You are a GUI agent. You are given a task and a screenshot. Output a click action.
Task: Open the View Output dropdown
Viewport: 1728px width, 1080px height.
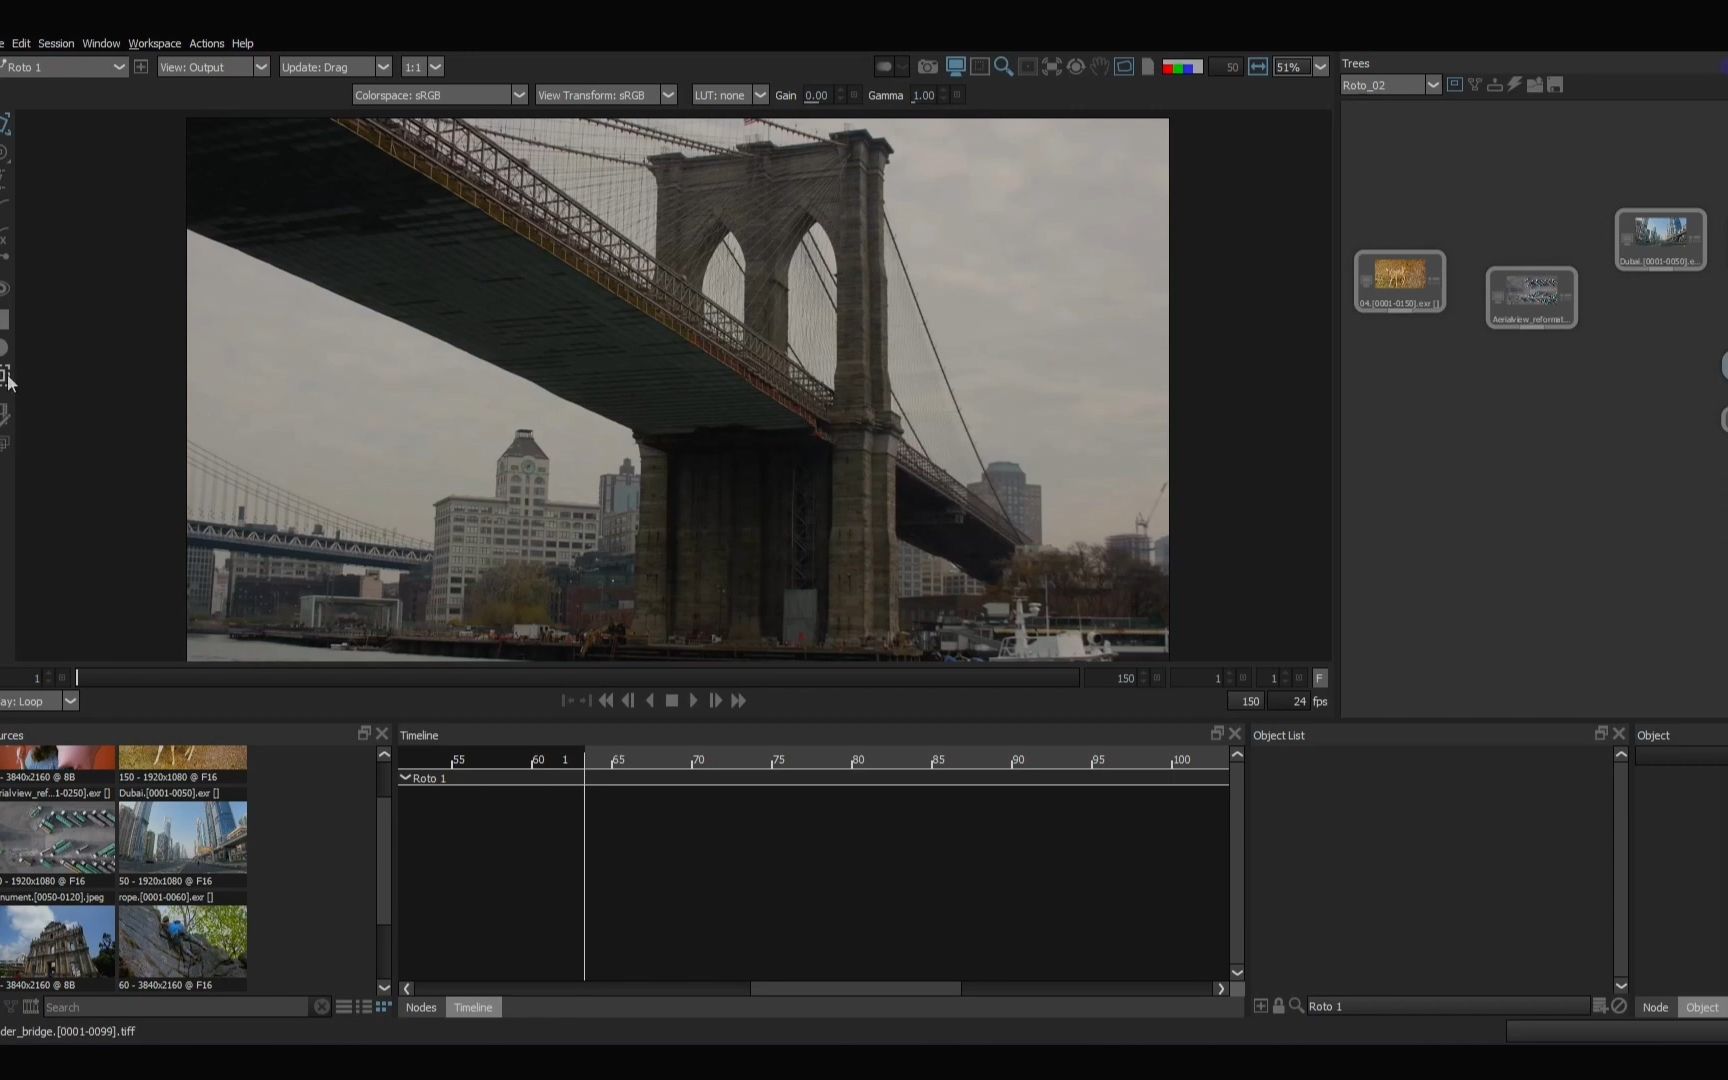(x=213, y=67)
